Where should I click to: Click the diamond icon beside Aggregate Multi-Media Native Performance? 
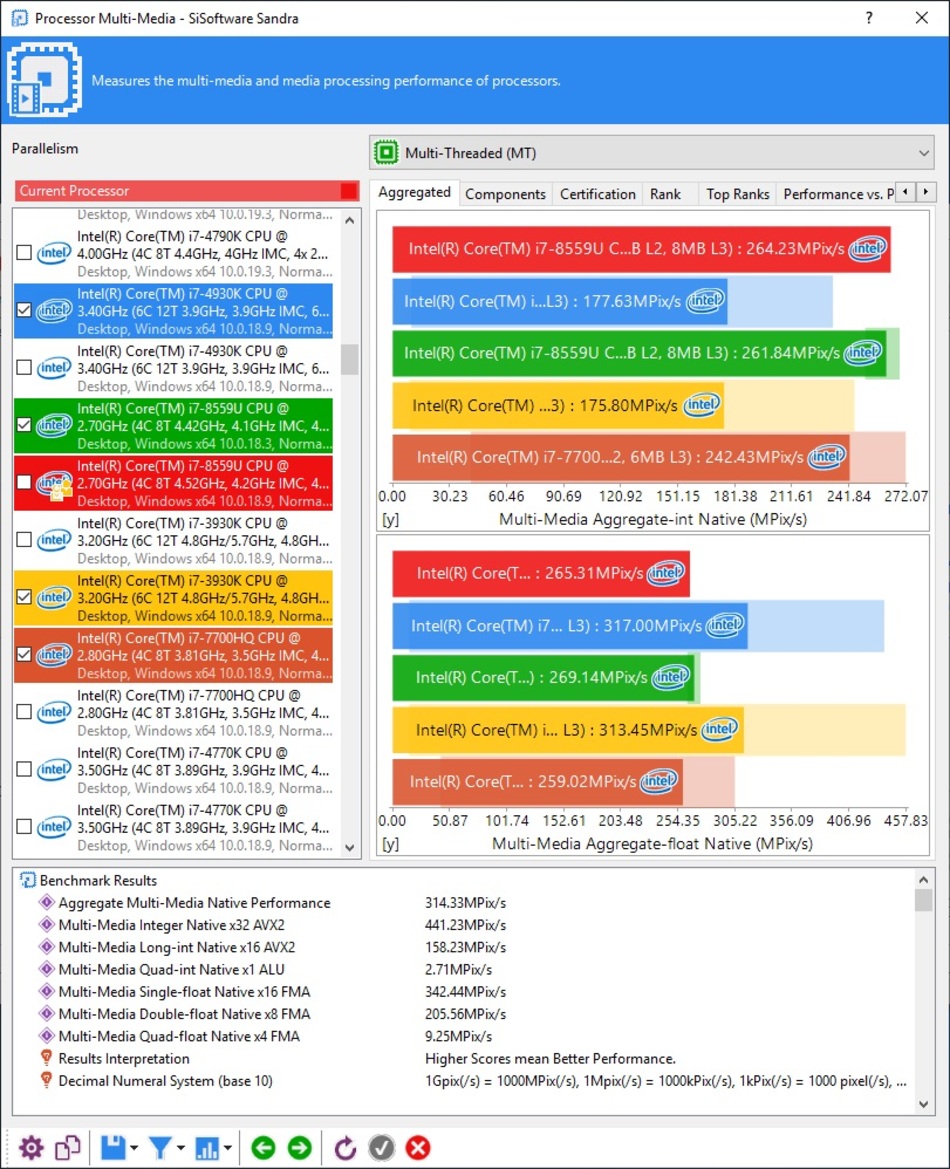(x=46, y=903)
